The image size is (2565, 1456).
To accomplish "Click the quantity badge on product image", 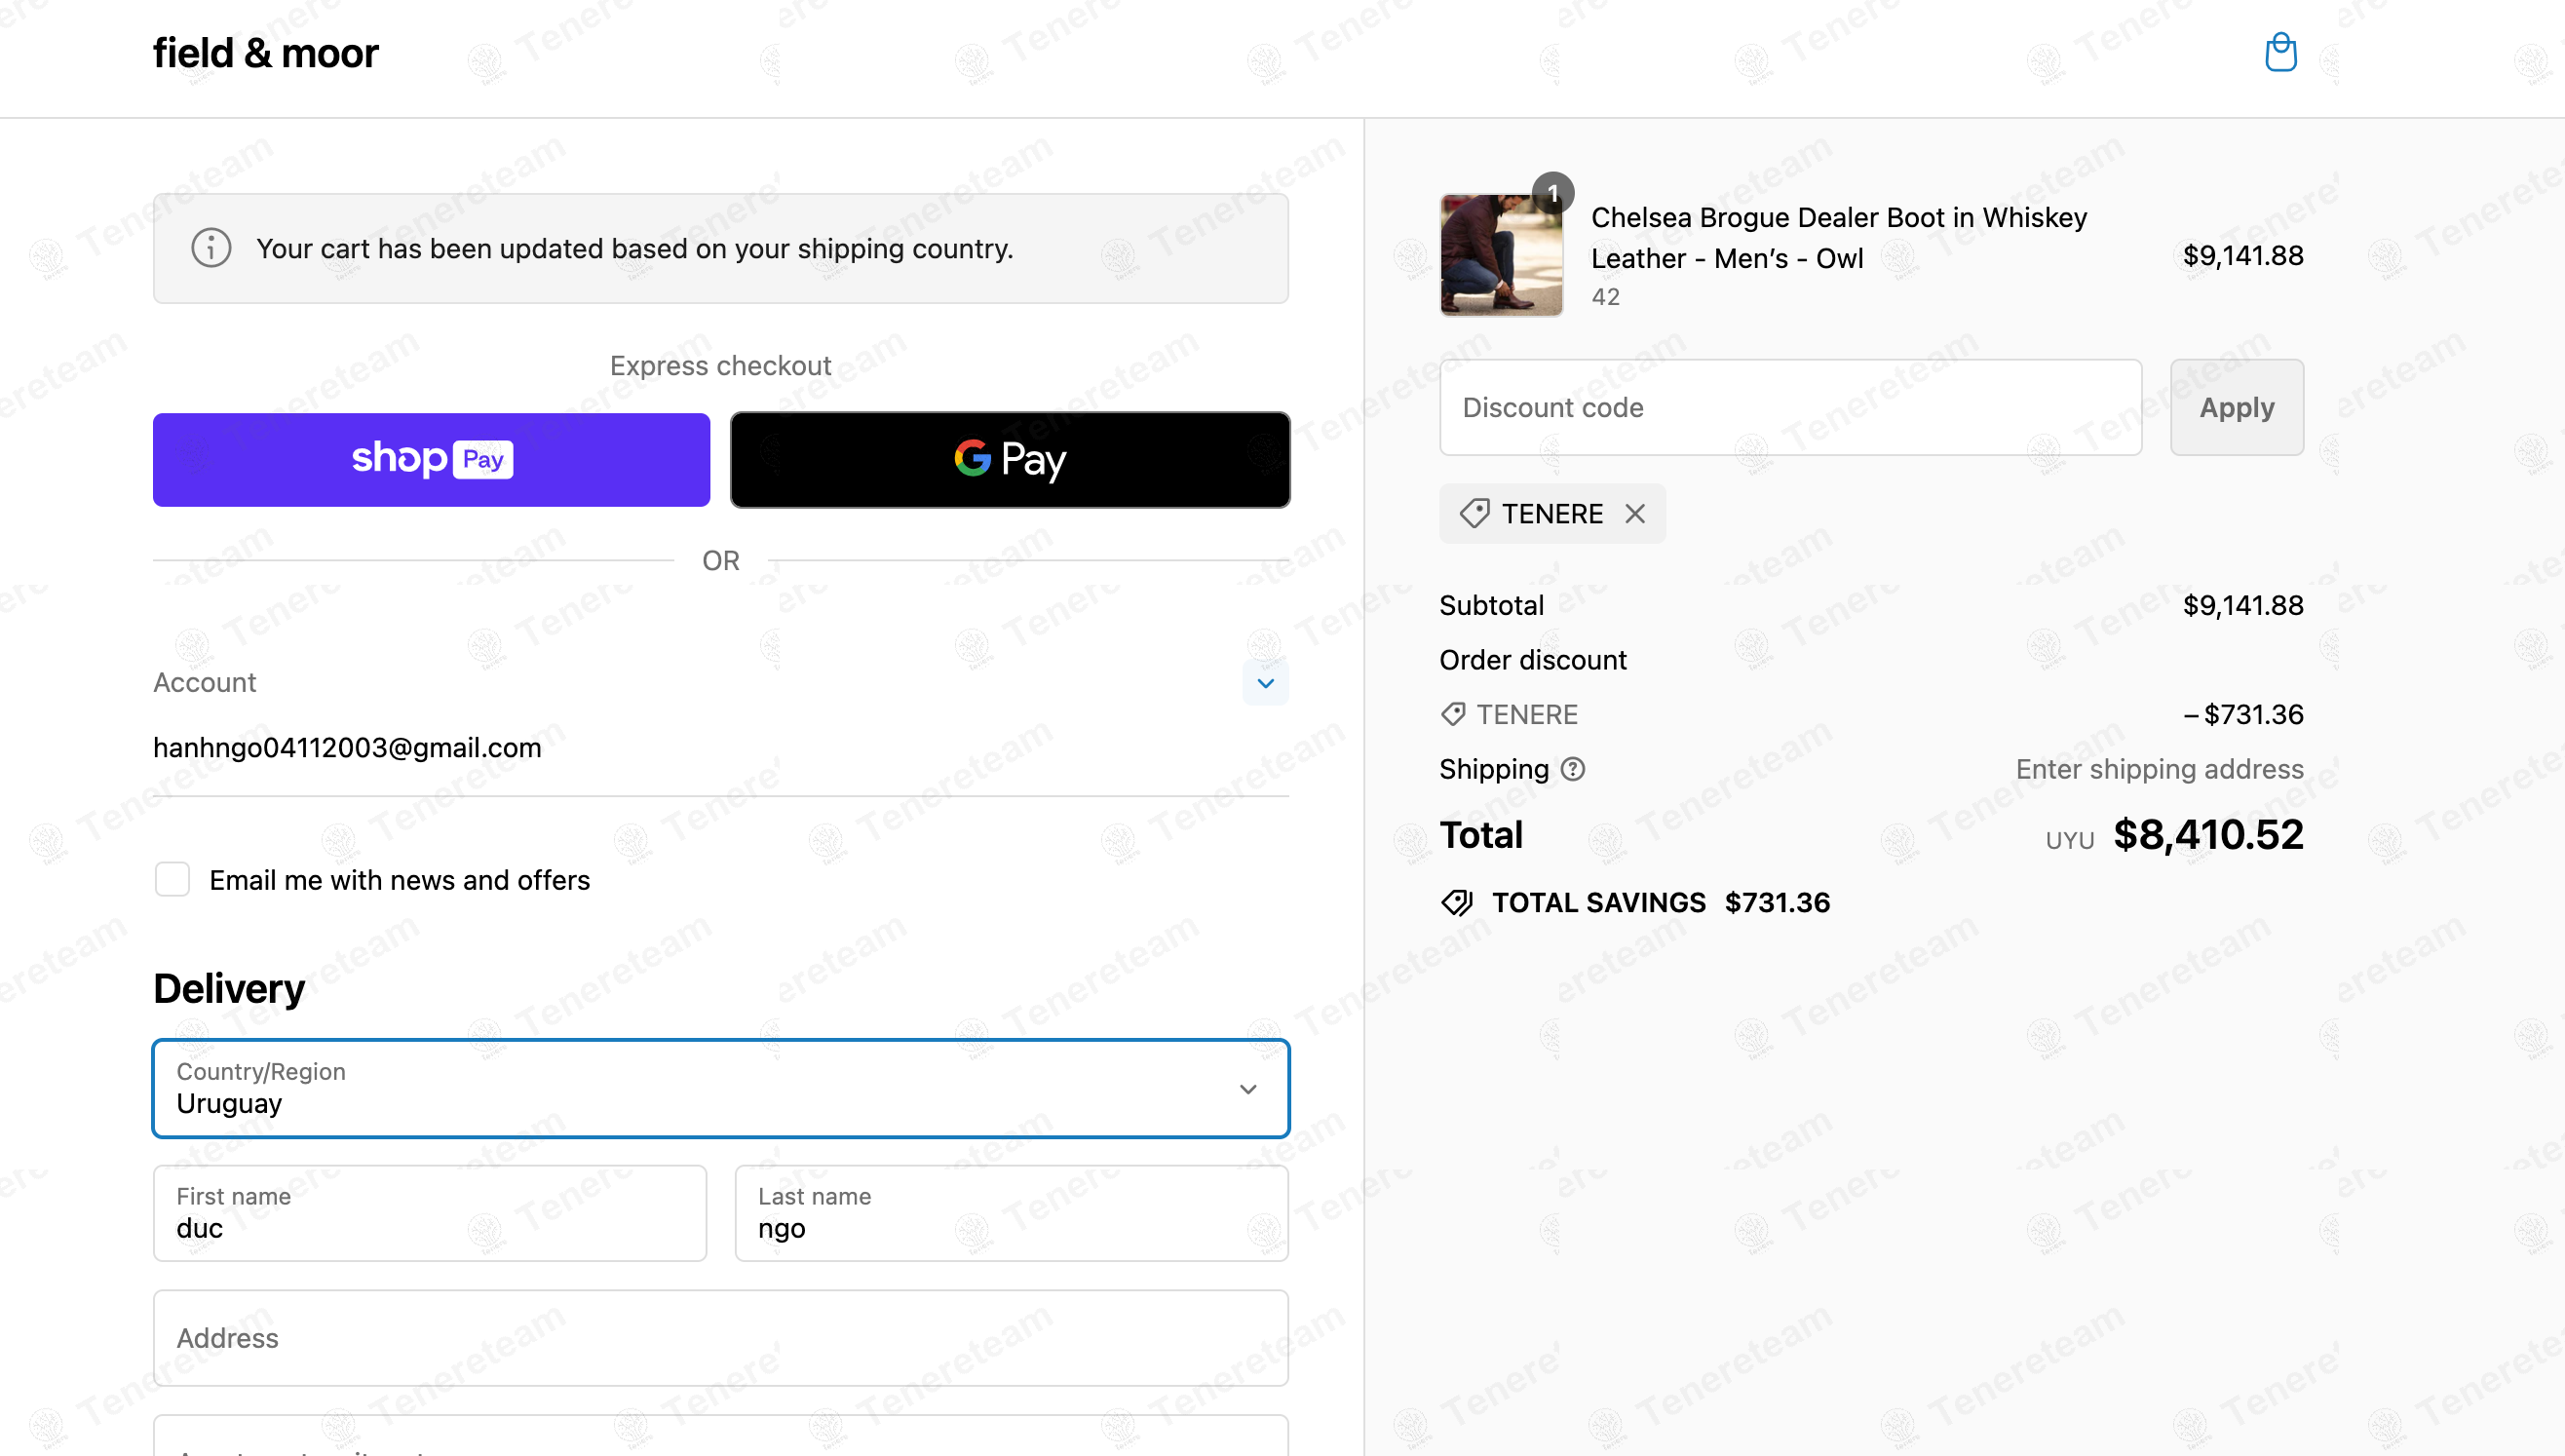I will (1553, 192).
